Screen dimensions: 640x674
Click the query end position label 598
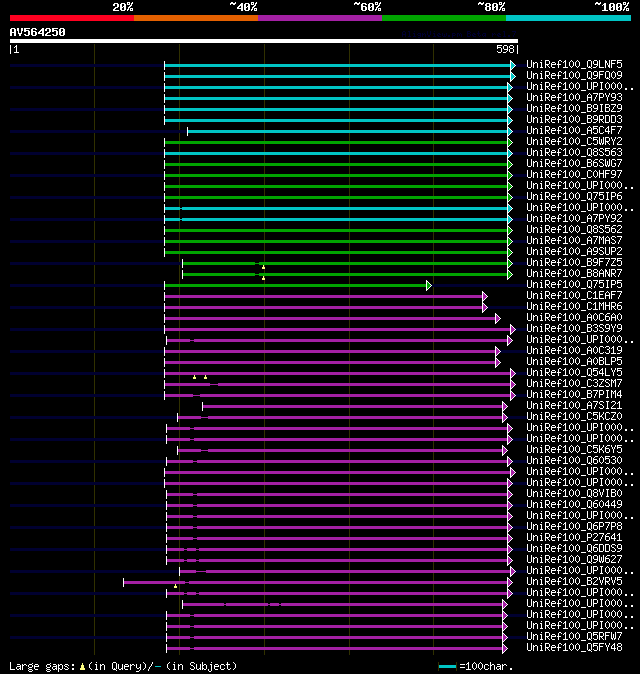505,49
